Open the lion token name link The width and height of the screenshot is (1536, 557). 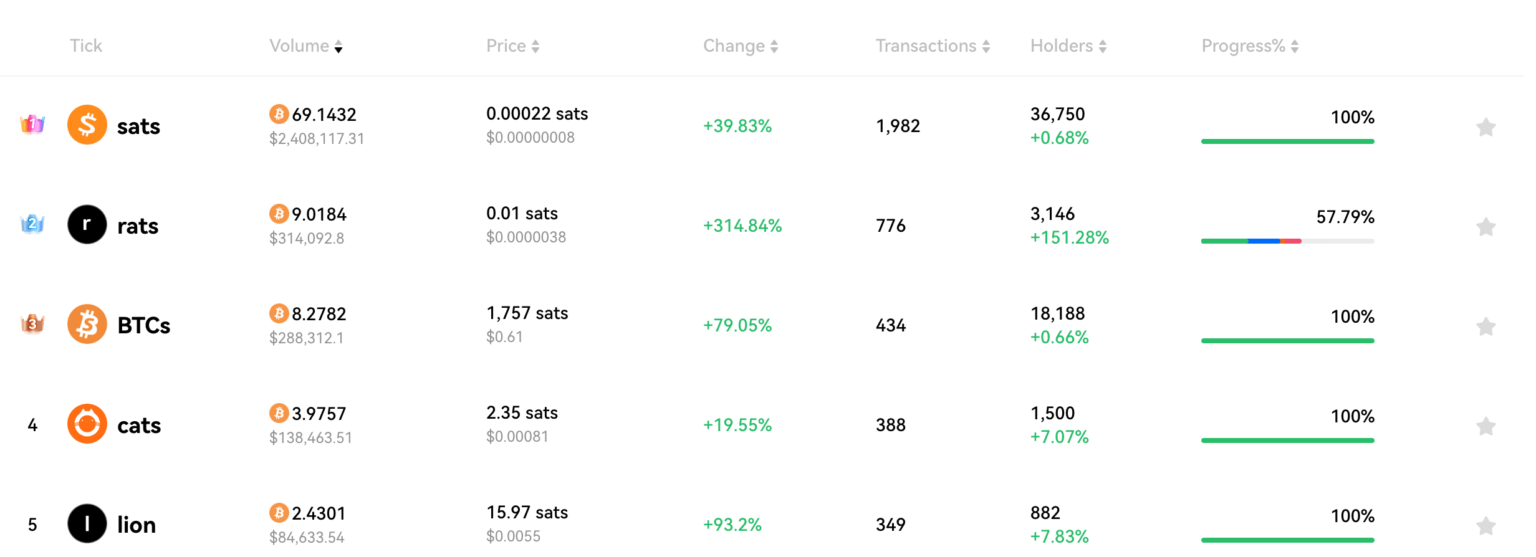(x=136, y=525)
